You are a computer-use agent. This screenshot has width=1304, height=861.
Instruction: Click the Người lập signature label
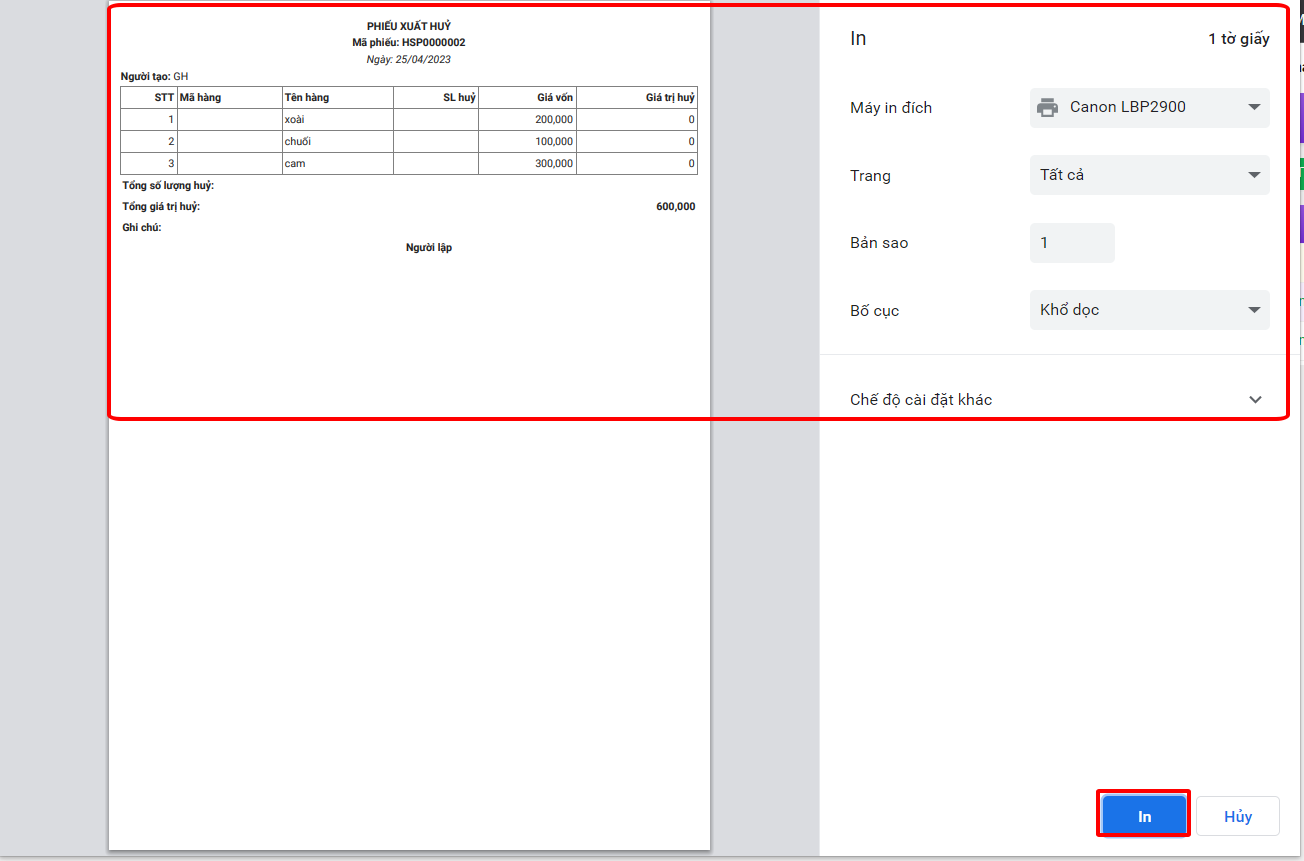pyautogui.click(x=429, y=248)
